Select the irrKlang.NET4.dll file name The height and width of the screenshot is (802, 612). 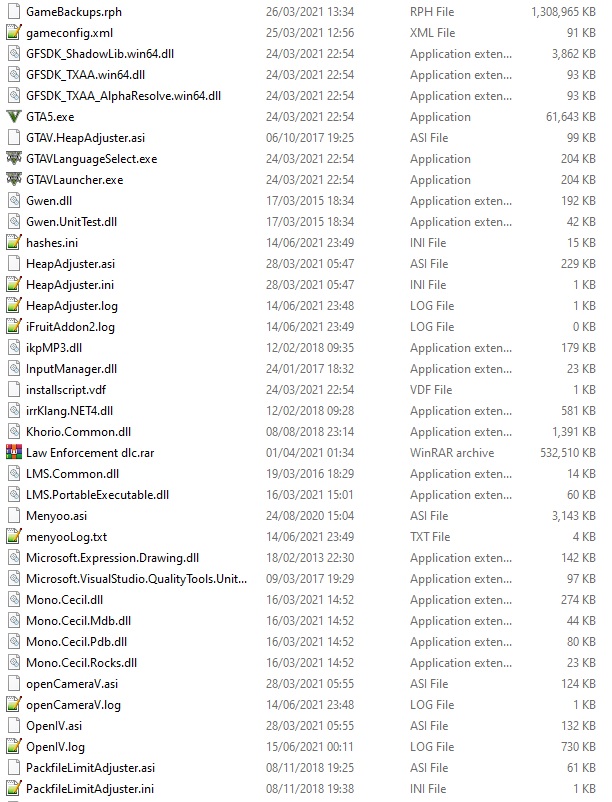(x=70, y=411)
